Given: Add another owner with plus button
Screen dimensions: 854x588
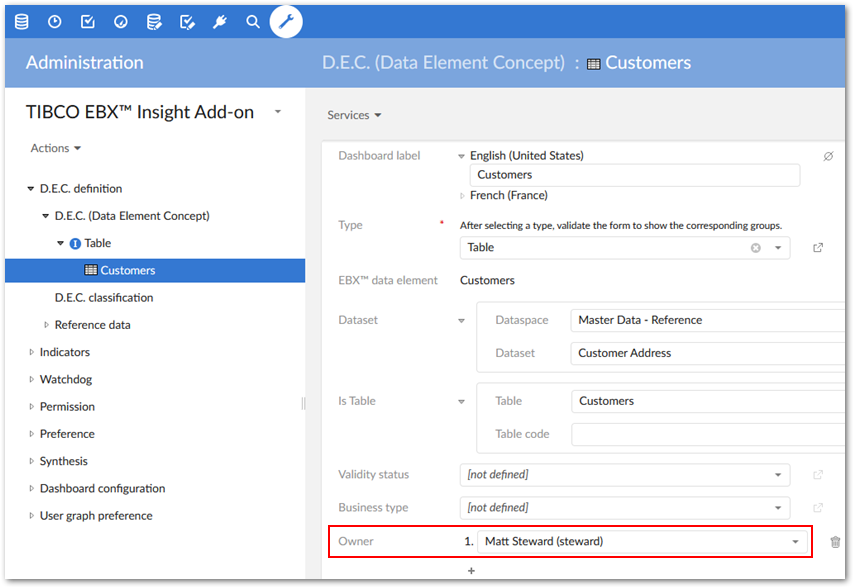Looking at the screenshot, I should [x=471, y=571].
